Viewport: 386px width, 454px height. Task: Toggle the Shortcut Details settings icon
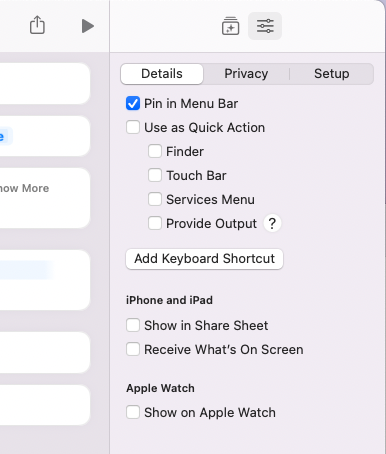pyautogui.click(x=265, y=26)
